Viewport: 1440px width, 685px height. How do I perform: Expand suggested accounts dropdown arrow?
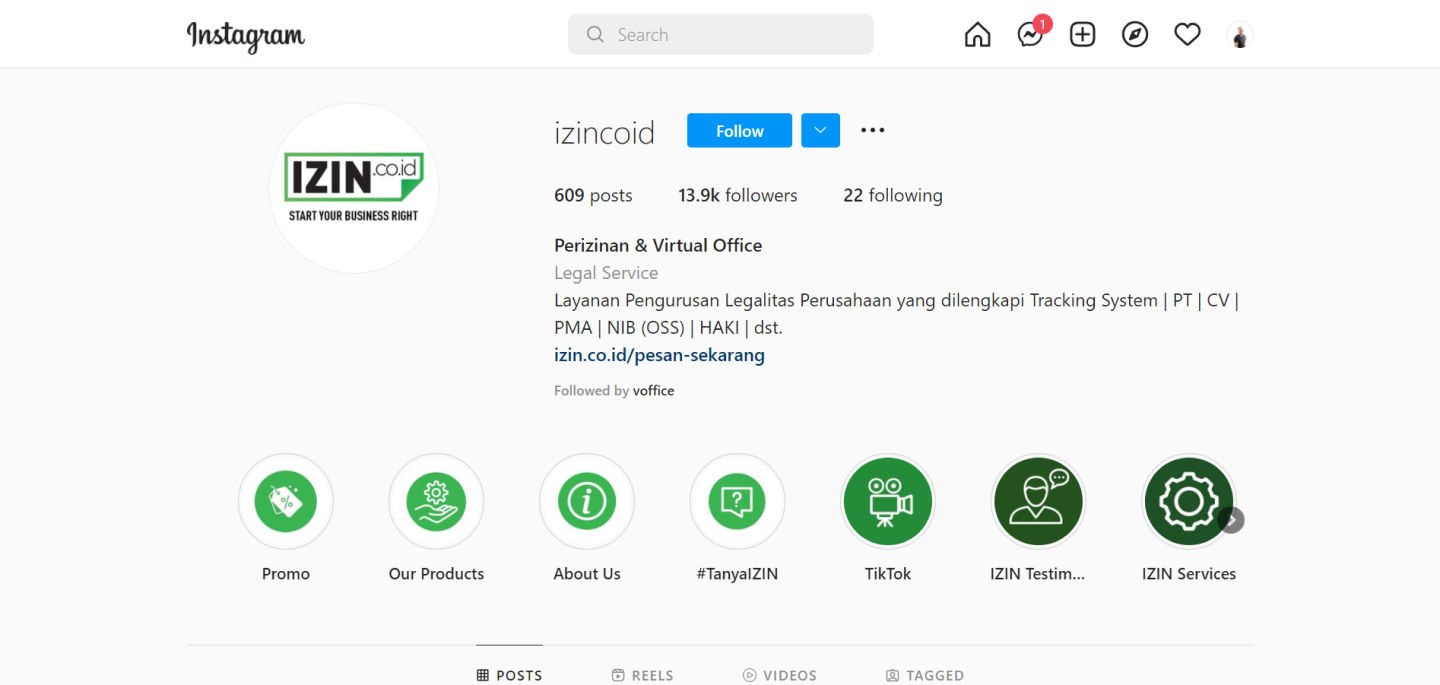[820, 131]
